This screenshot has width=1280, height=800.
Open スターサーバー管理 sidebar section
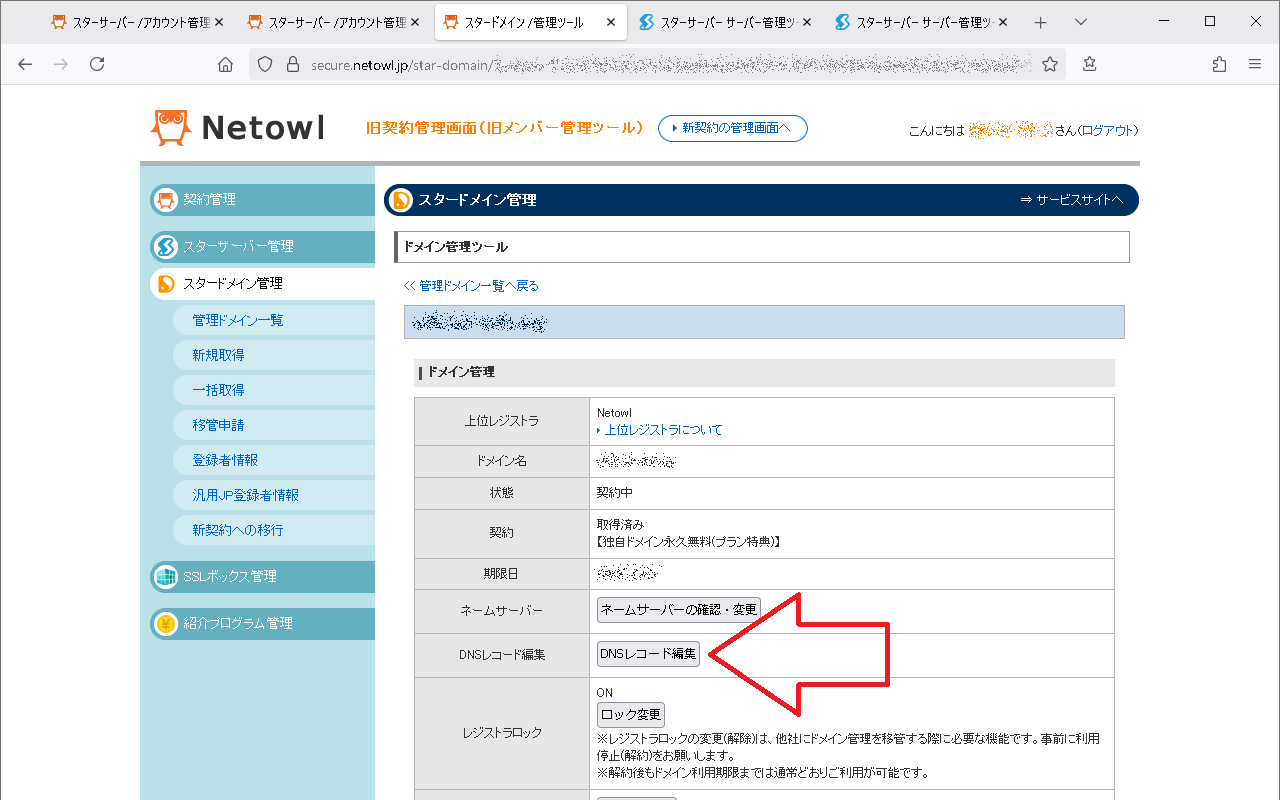point(238,246)
